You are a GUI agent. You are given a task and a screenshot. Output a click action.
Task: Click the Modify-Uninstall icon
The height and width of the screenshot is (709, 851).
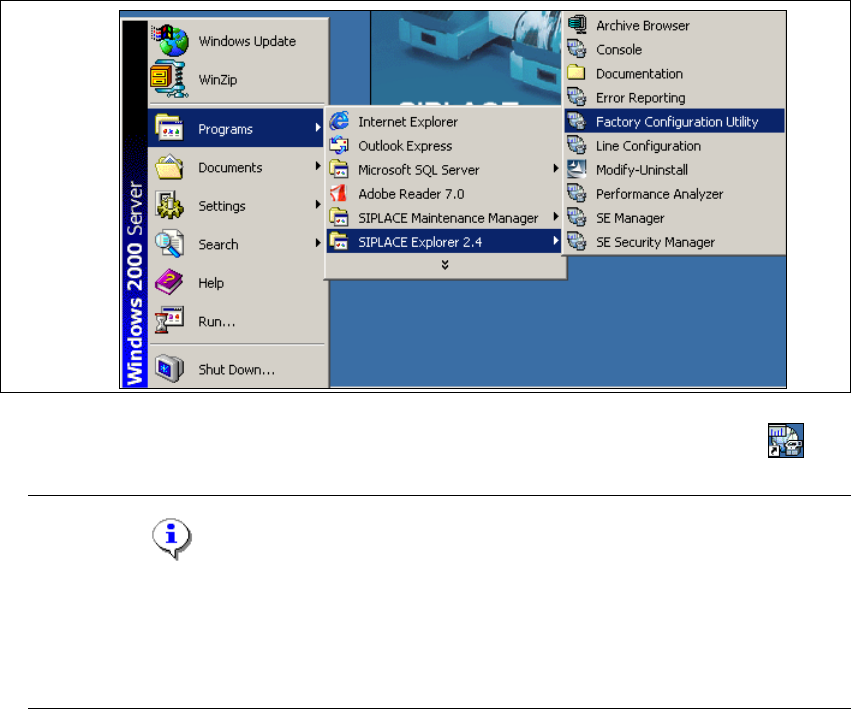click(x=577, y=169)
